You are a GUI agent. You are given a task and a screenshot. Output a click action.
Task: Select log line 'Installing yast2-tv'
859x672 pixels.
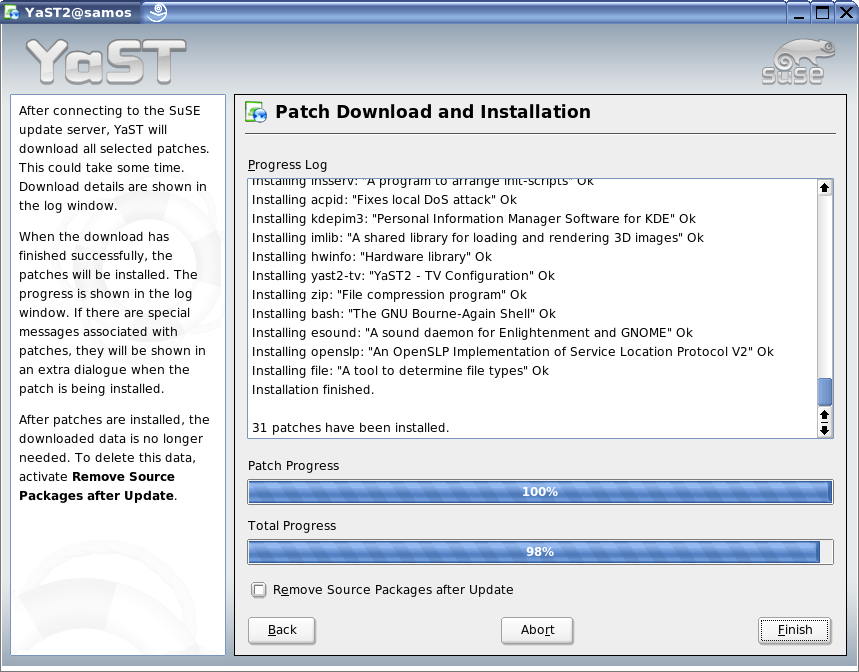(x=403, y=275)
